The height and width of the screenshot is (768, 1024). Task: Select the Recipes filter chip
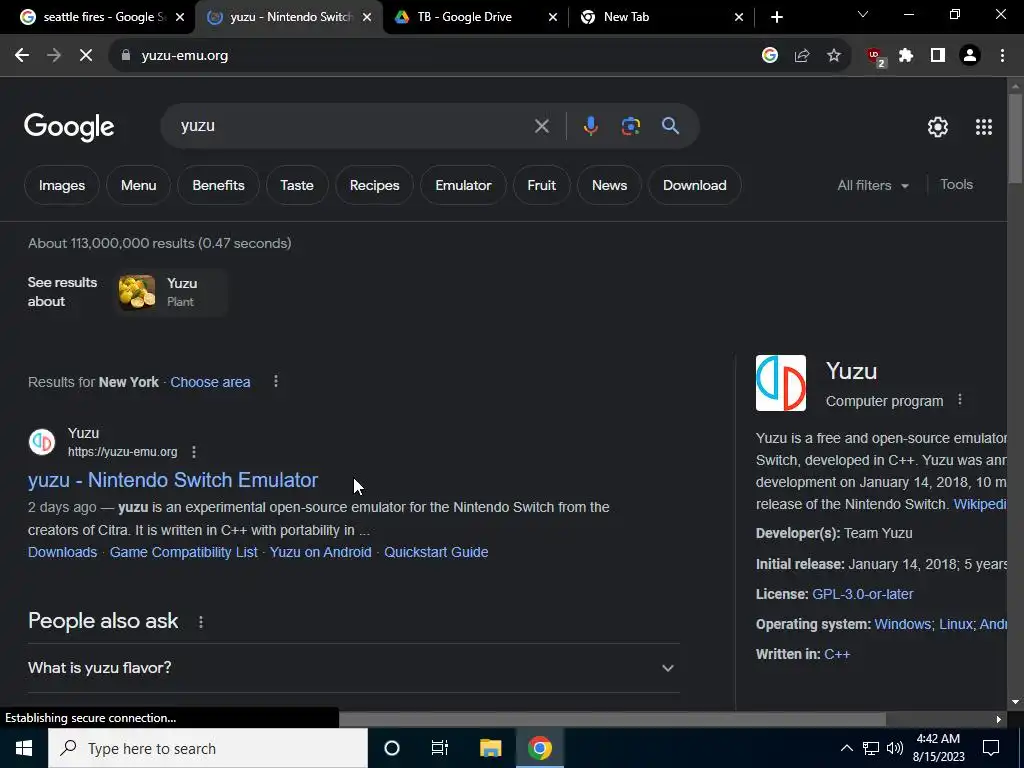pyautogui.click(x=374, y=185)
